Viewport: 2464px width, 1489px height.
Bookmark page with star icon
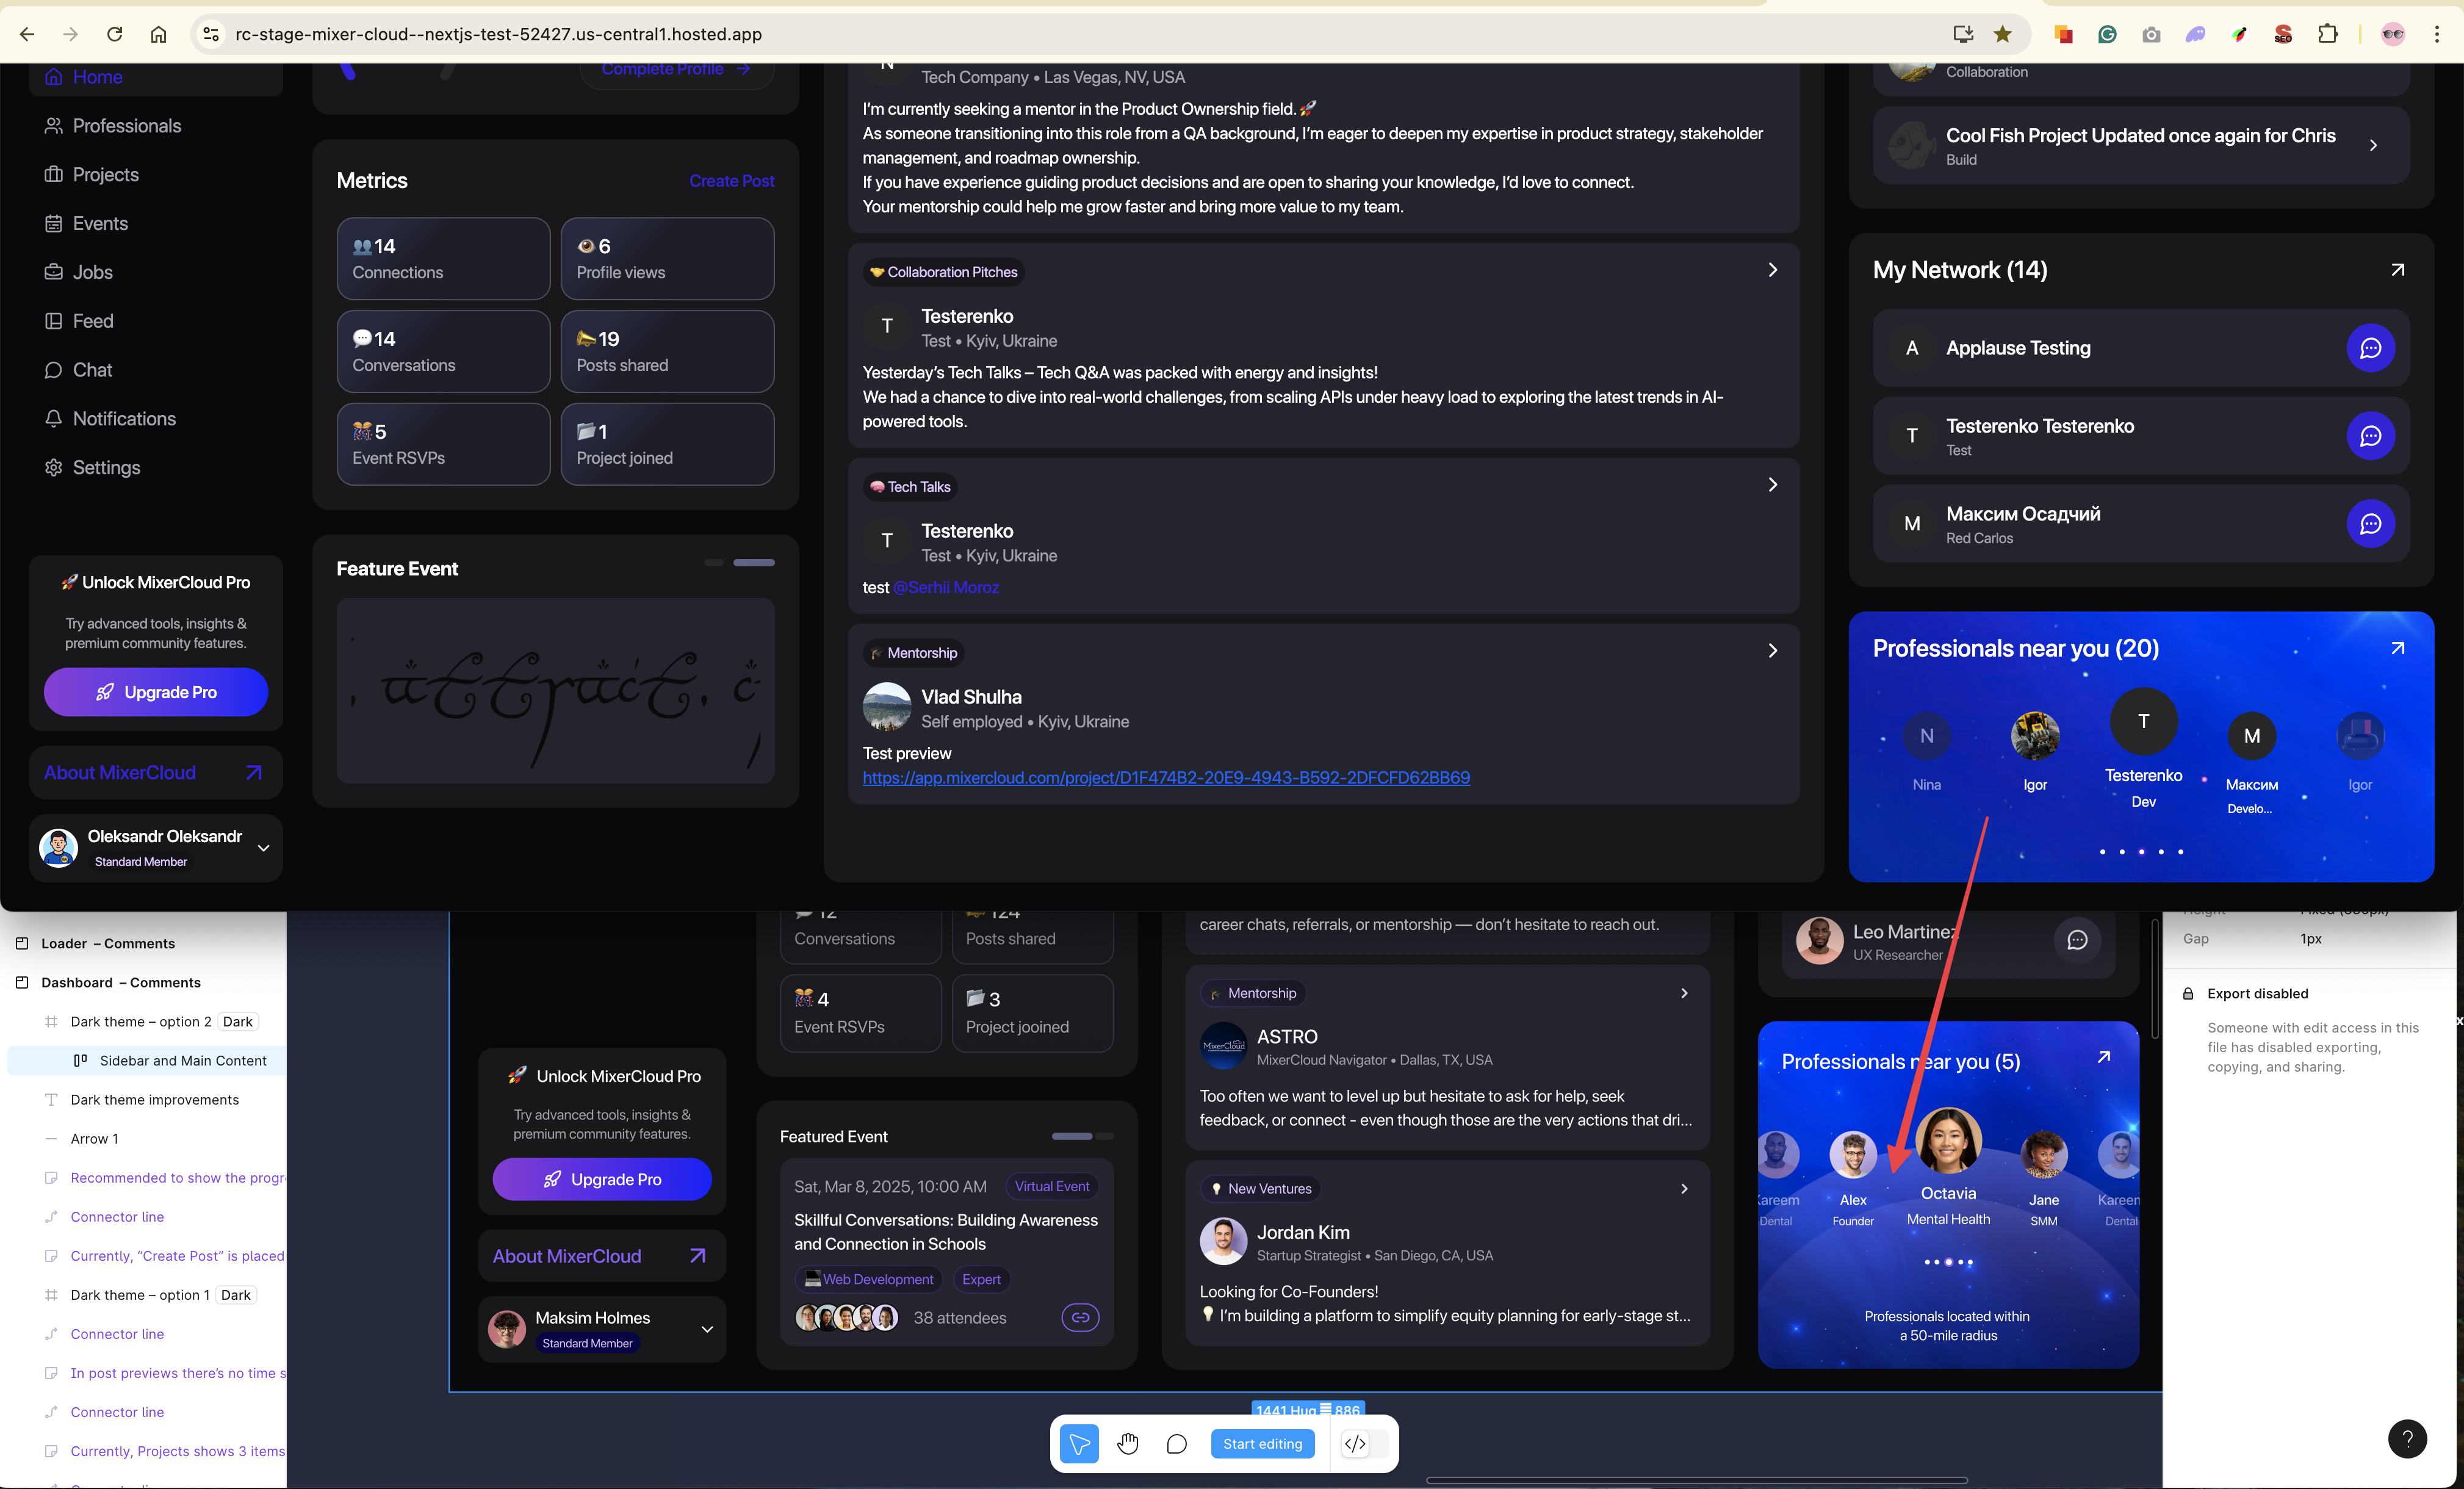point(2002,34)
